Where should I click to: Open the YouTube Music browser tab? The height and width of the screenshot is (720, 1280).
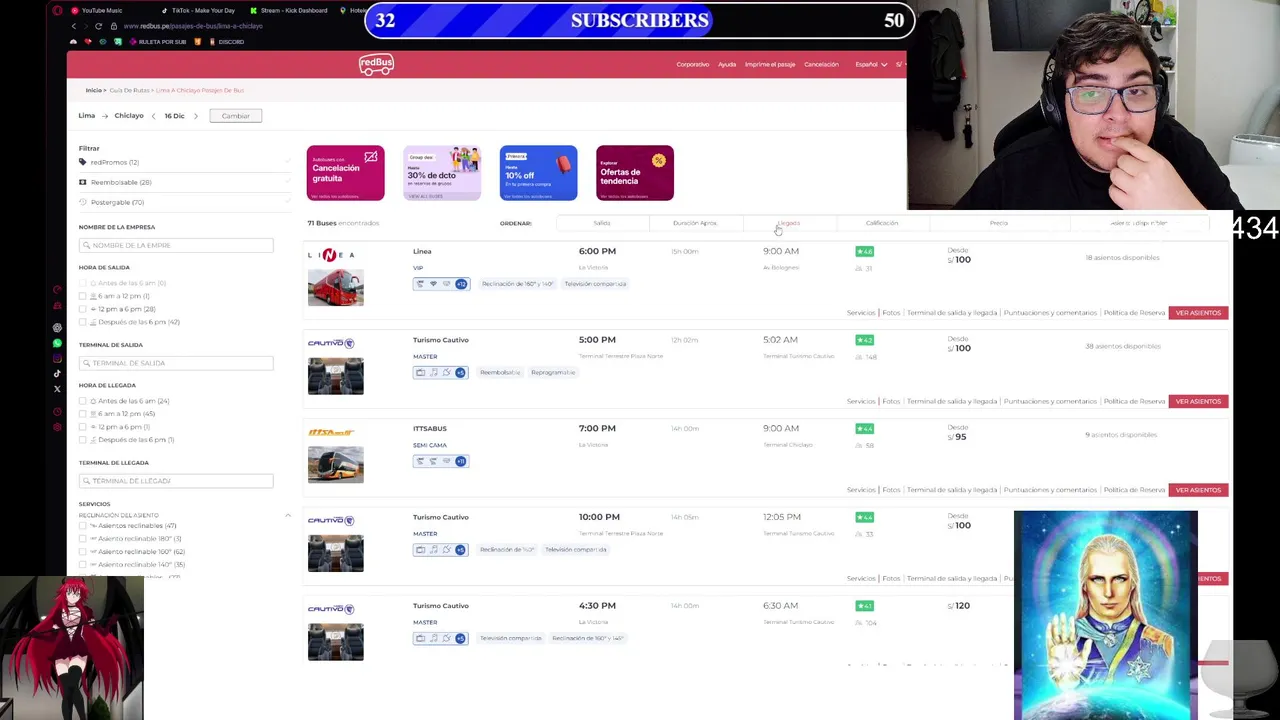click(96, 10)
